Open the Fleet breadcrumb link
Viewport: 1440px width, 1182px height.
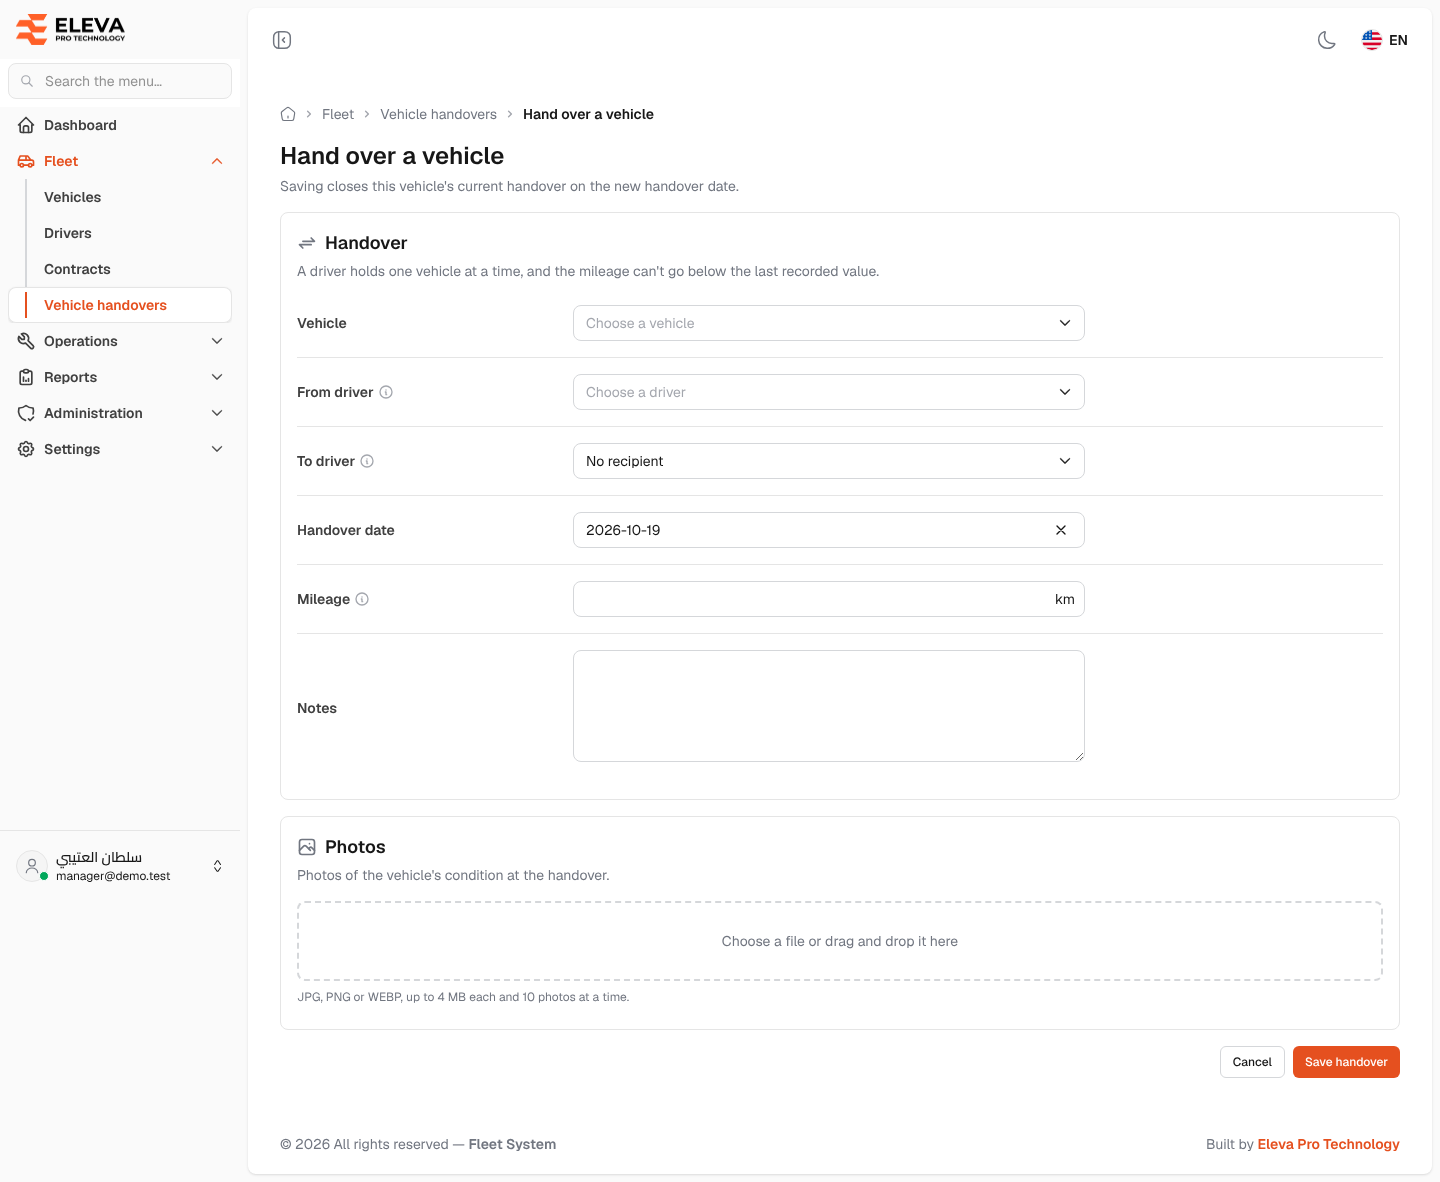(338, 114)
